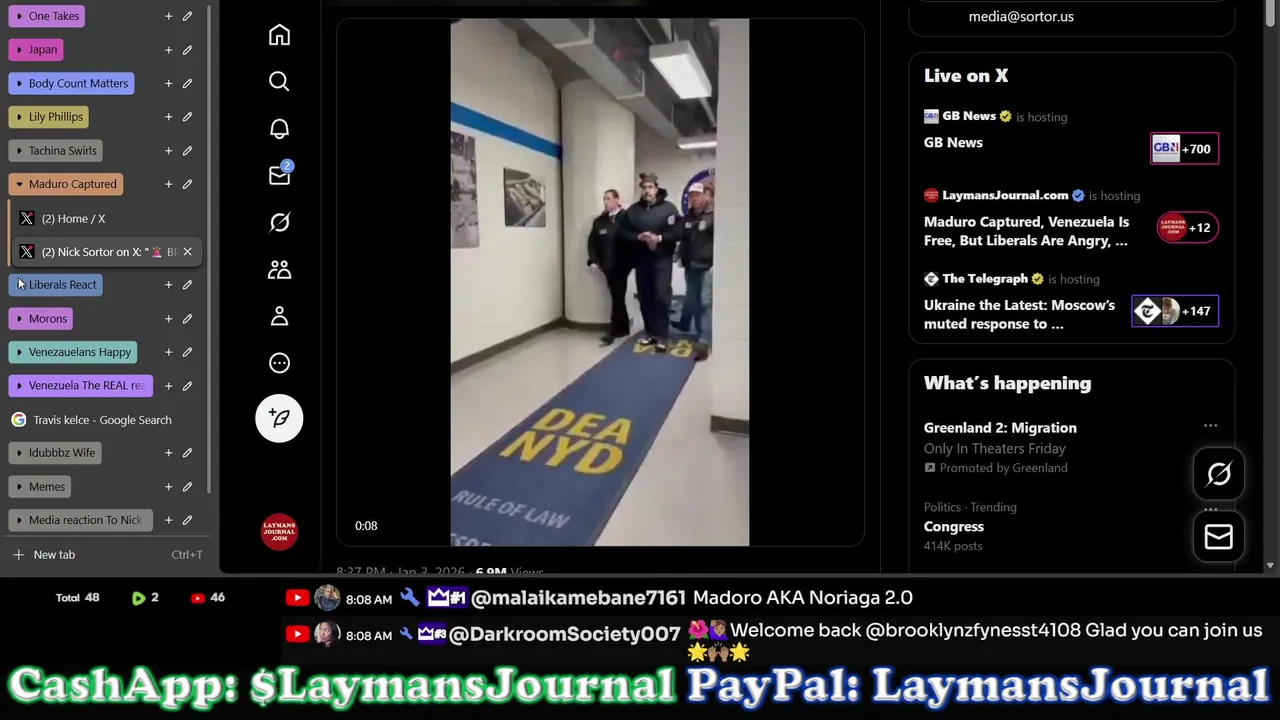Open LaymansJournal account avatar
The height and width of the screenshot is (720, 1280).
pyautogui.click(x=279, y=531)
